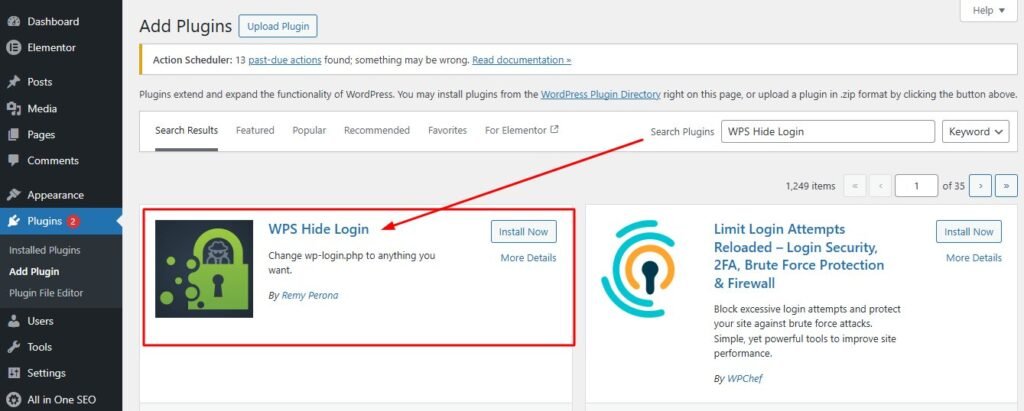Go to next page of results
This screenshot has height=411, width=1024.
(980, 186)
